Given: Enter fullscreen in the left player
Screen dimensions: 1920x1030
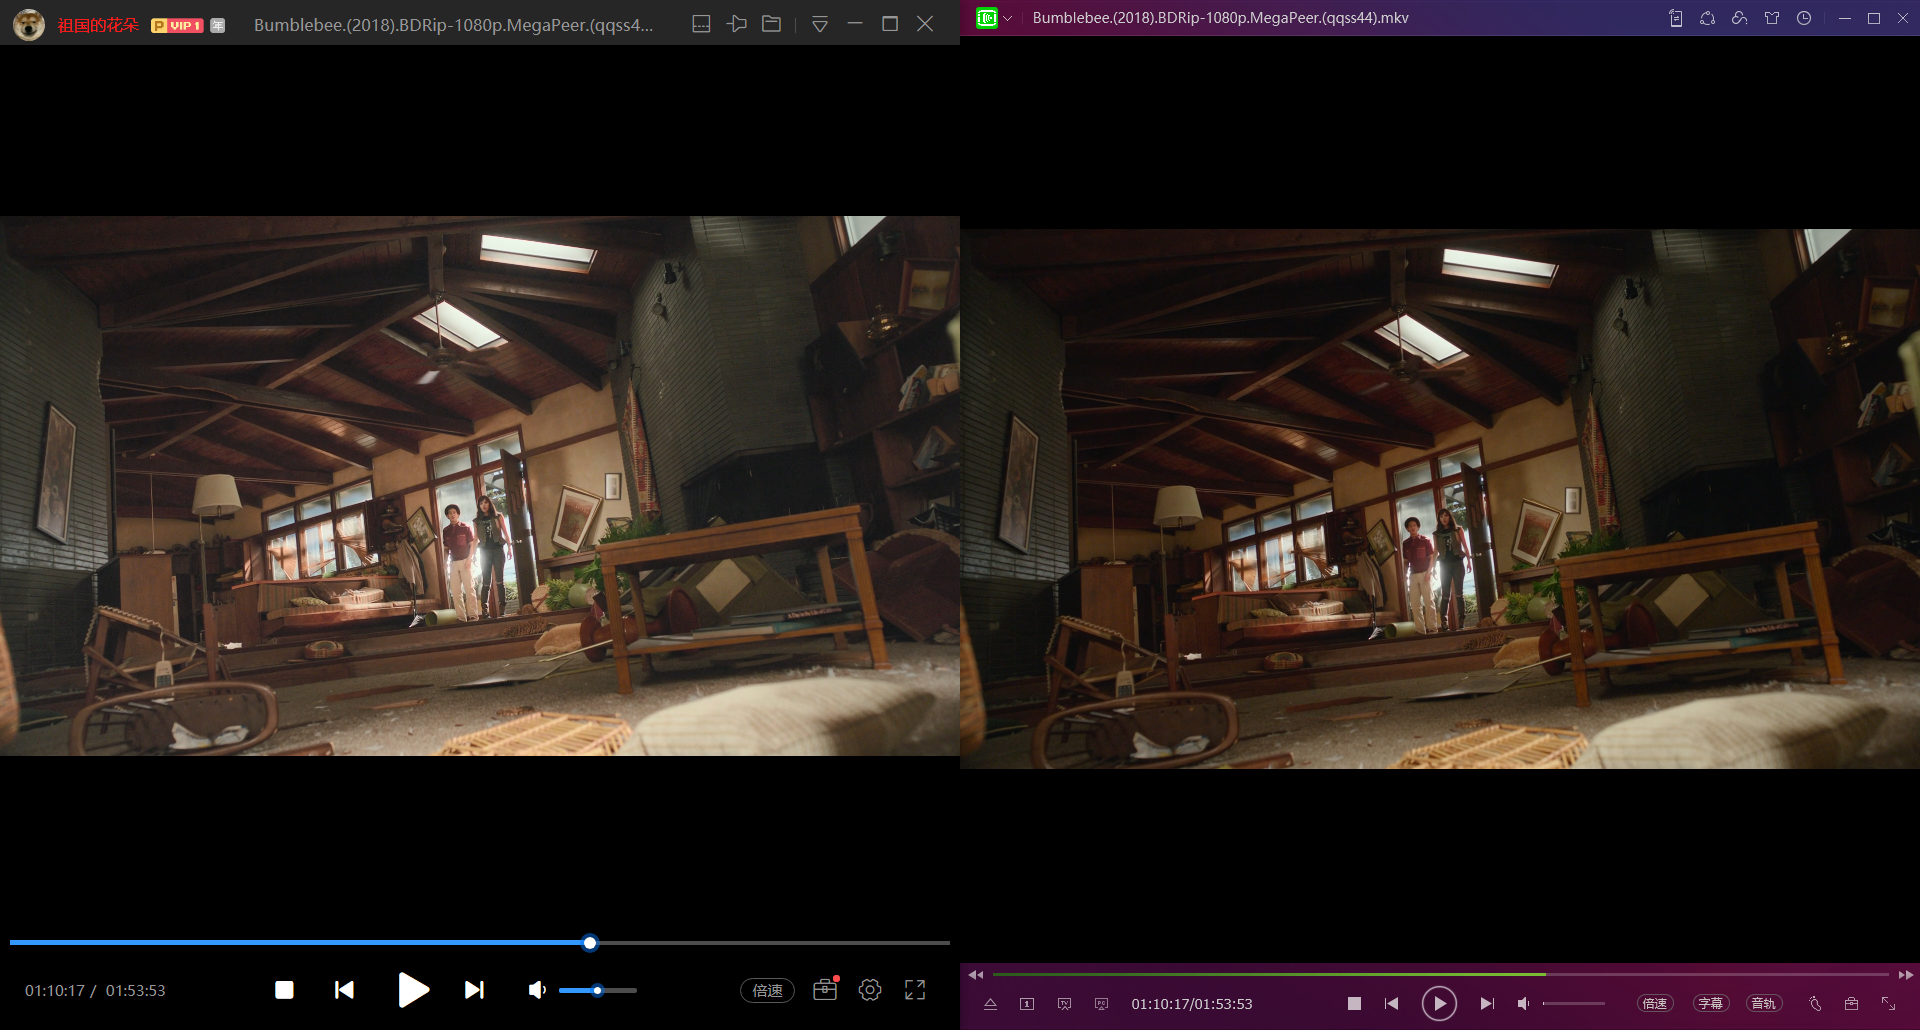Looking at the screenshot, I should [915, 990].
